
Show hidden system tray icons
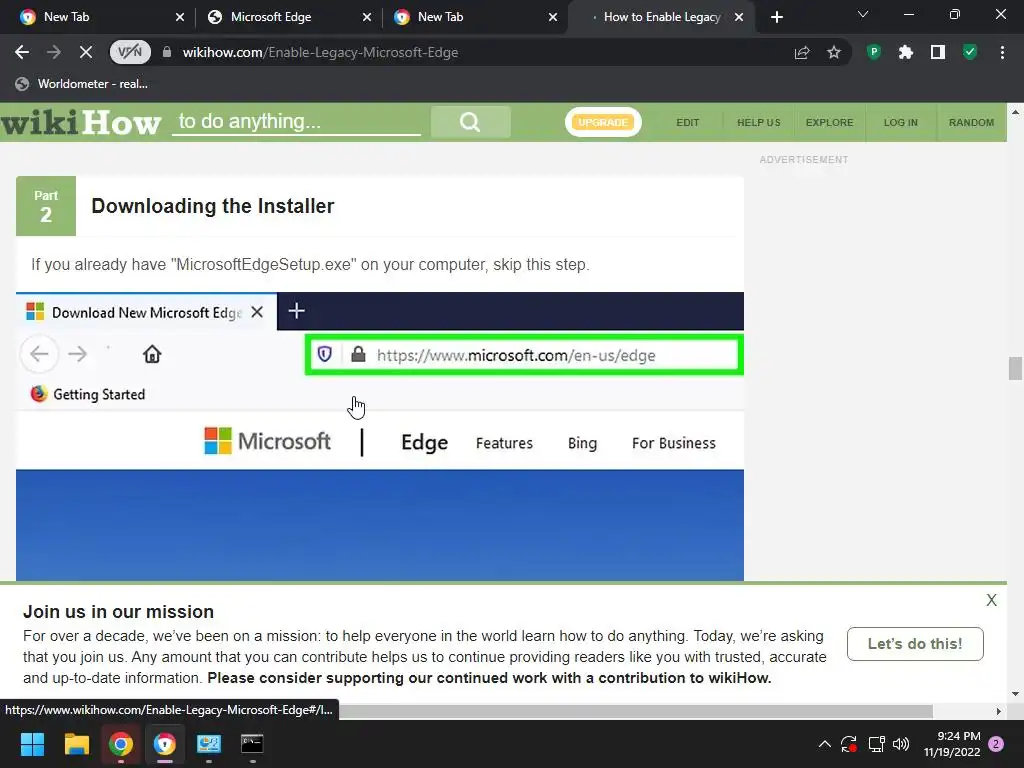[x=825, y=744]
